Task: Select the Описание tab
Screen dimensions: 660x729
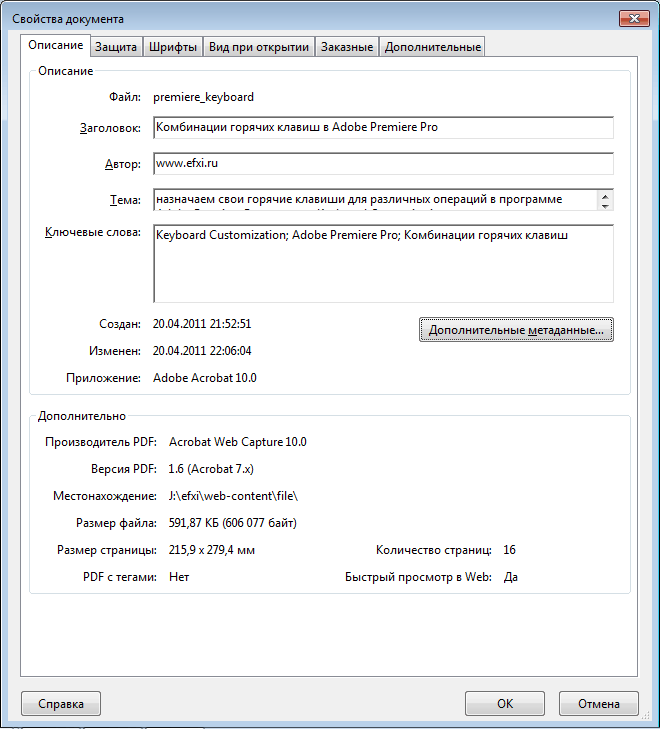Action: [56, 45]
